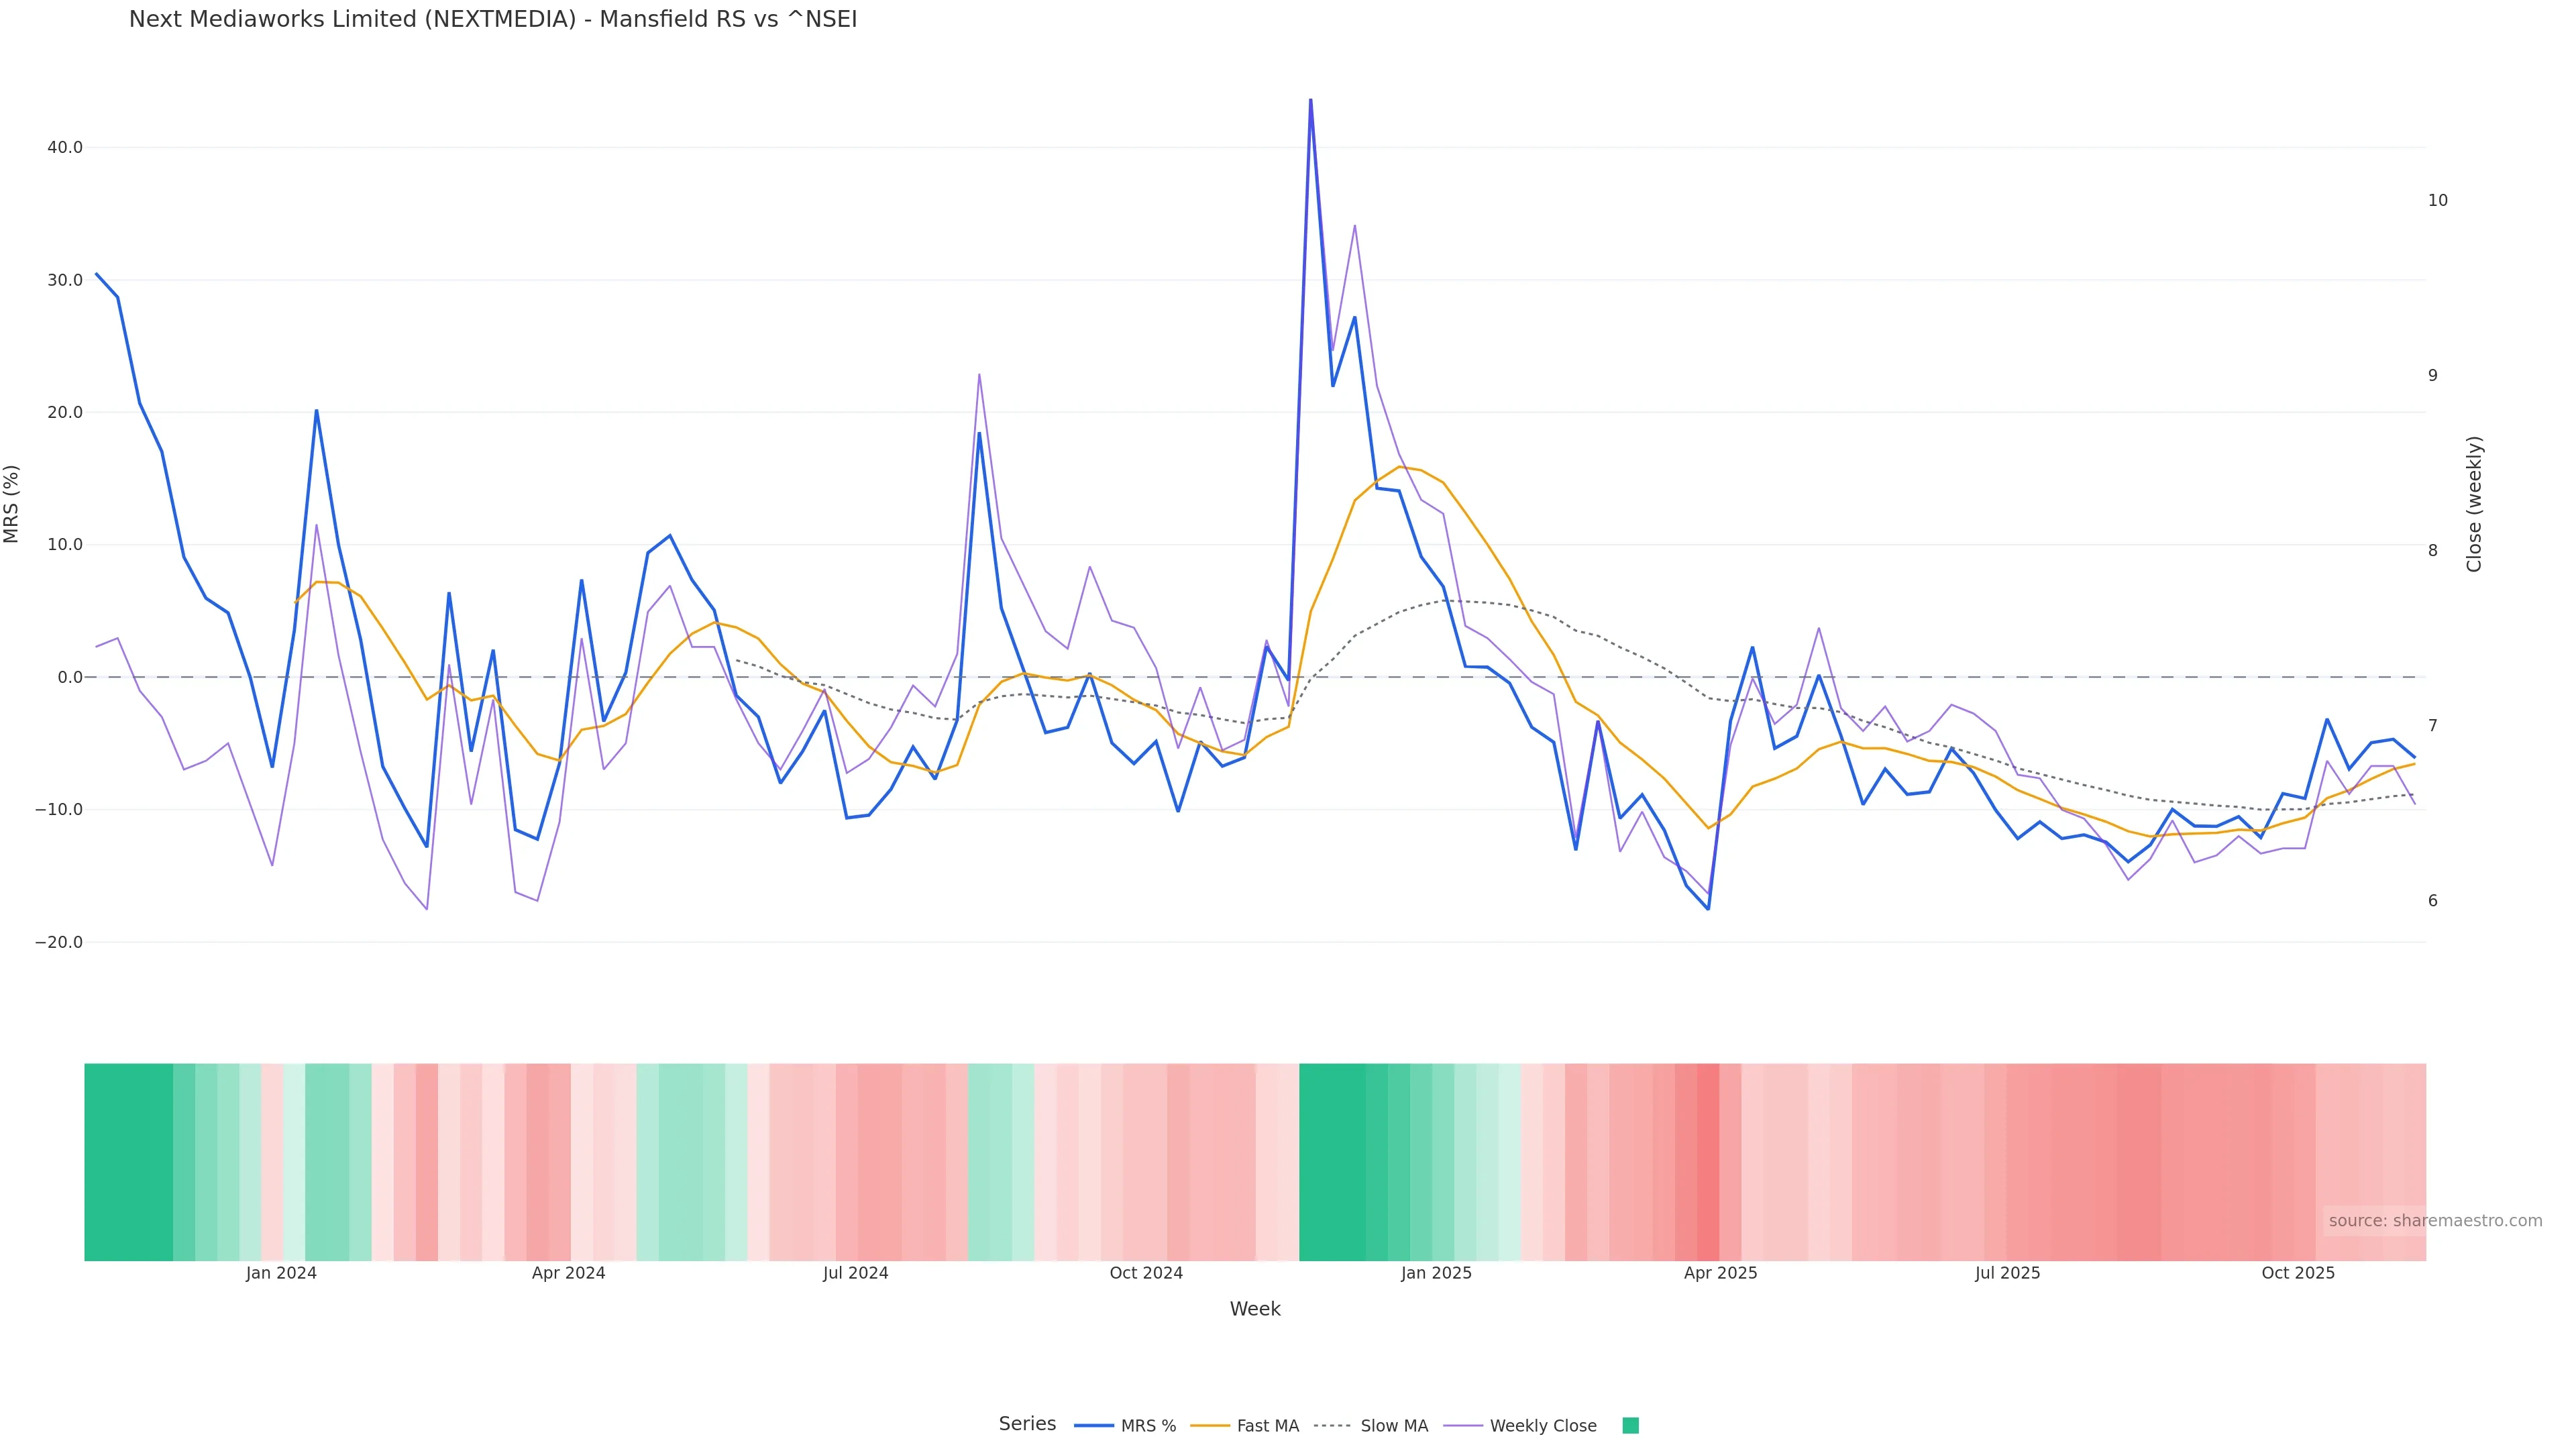
Task: Click the 40.0 tick on MRS axis
Action: click(x=65, y=148)
